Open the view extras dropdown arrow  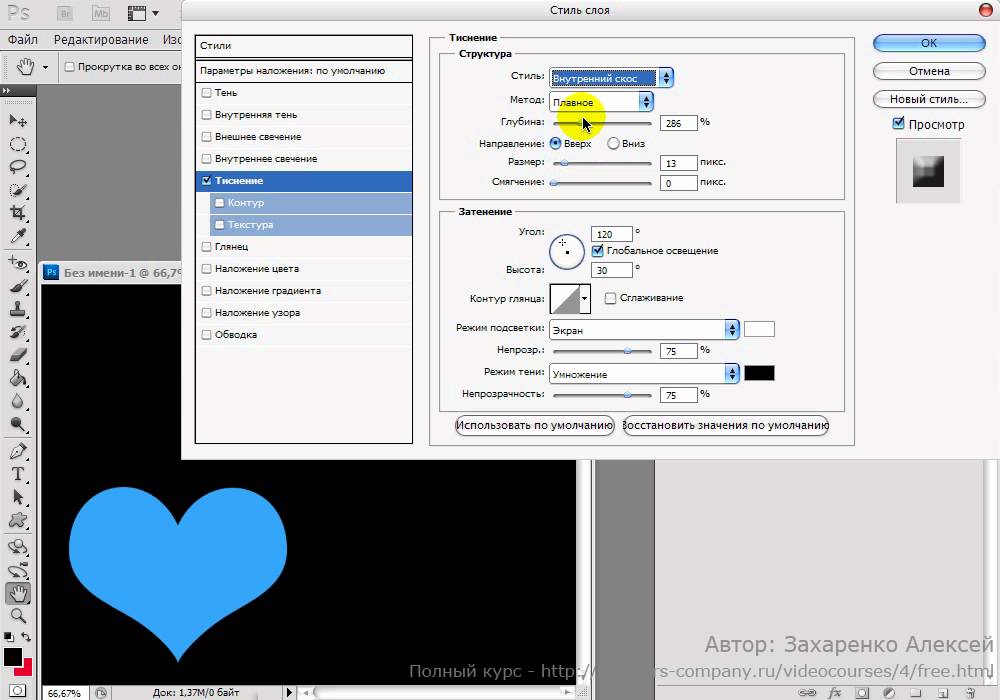(156, 13)
